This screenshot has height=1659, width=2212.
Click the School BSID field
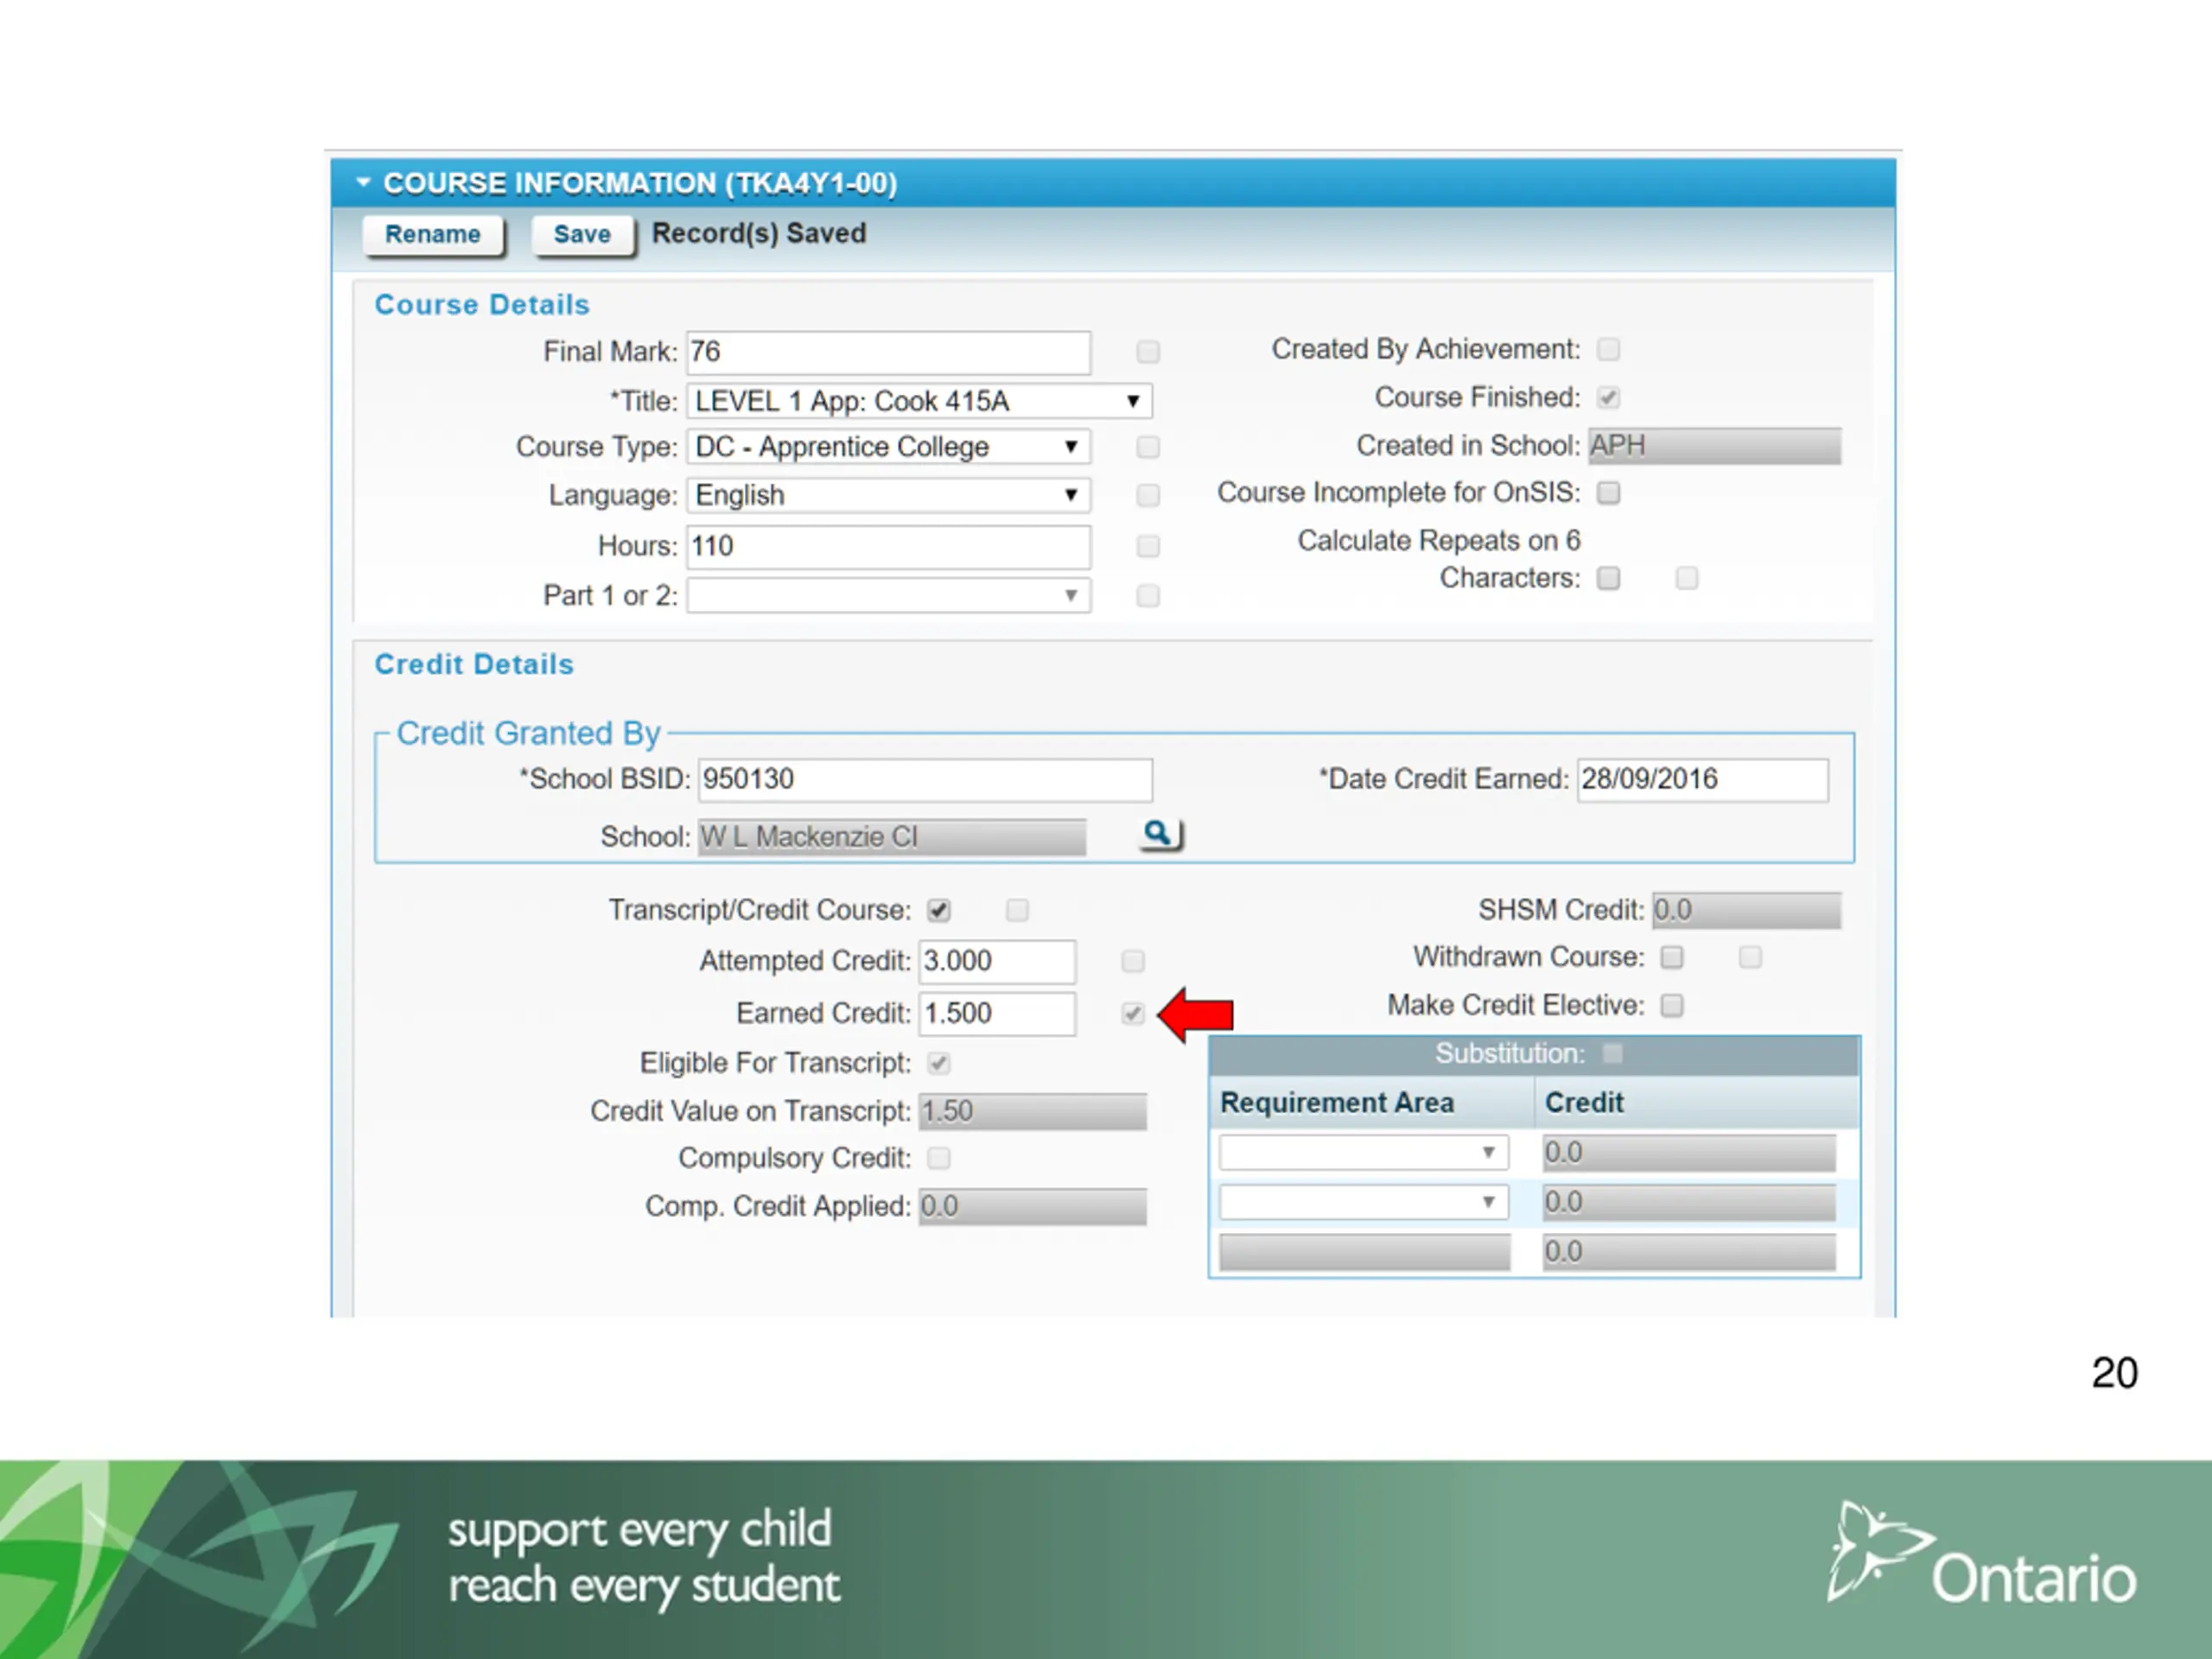pyautogui.click(x=925, y=779)
